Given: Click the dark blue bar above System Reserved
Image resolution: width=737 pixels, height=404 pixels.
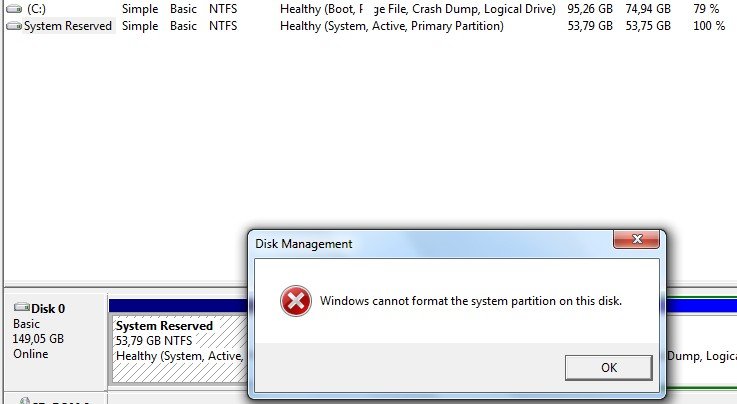Looking at the screenshot, I should (x=179, y=306).
